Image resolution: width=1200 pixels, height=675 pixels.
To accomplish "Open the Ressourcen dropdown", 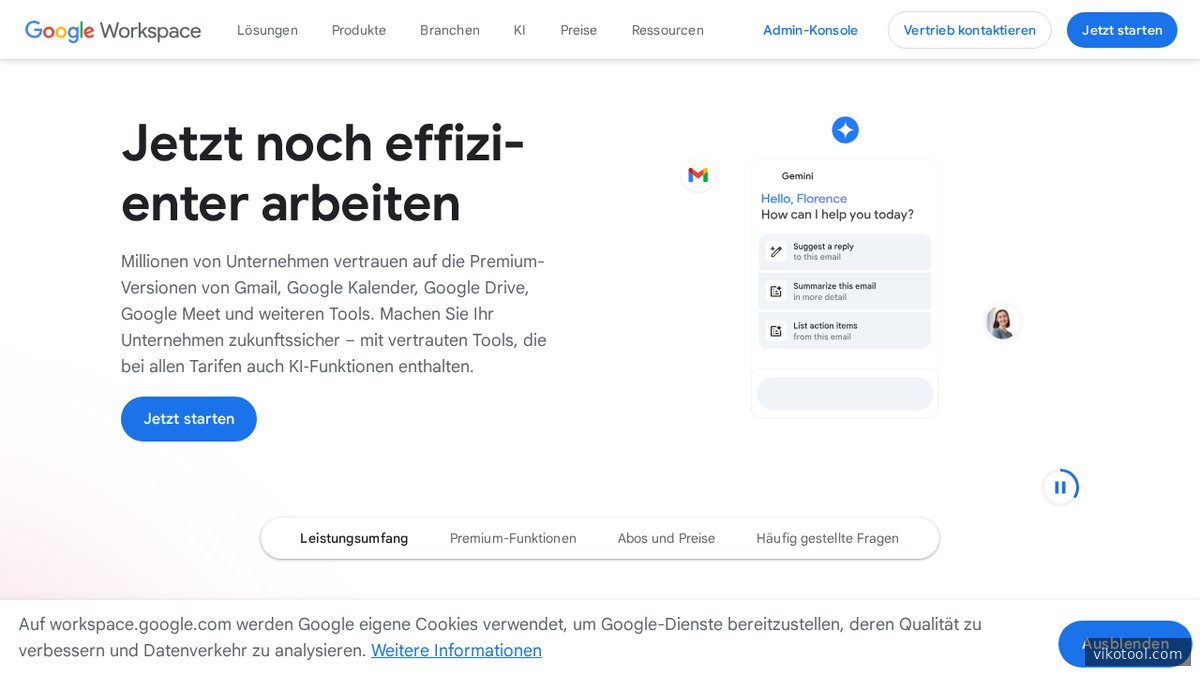I will tap(667, 30).
